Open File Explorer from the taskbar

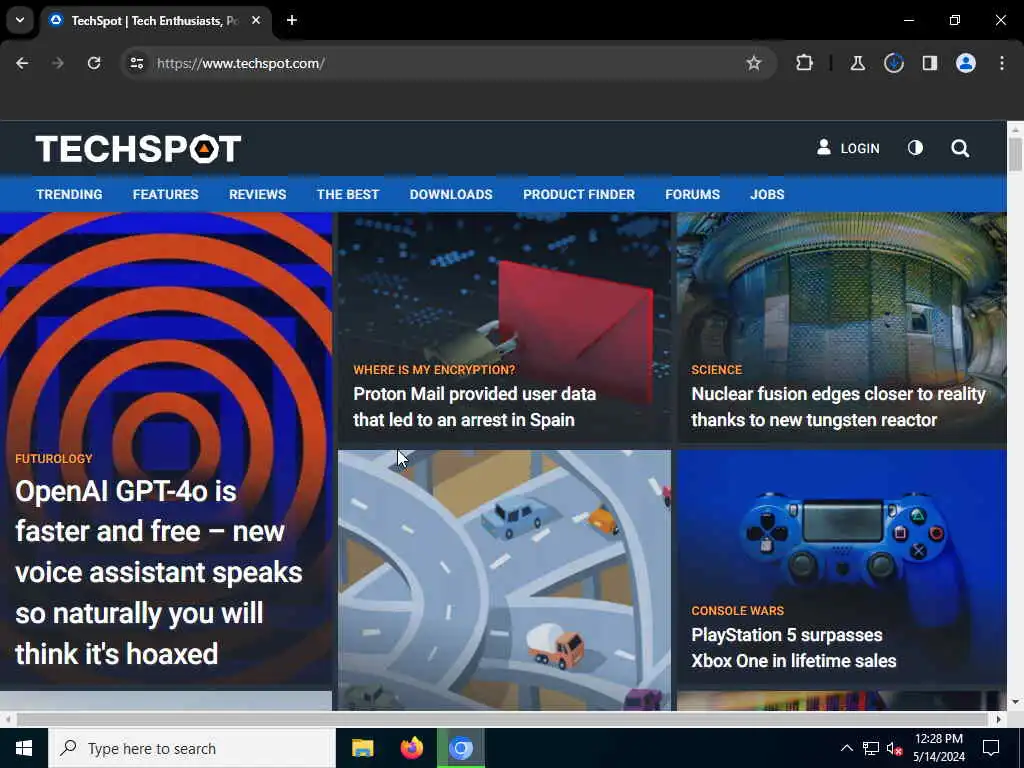click(362, 748)
